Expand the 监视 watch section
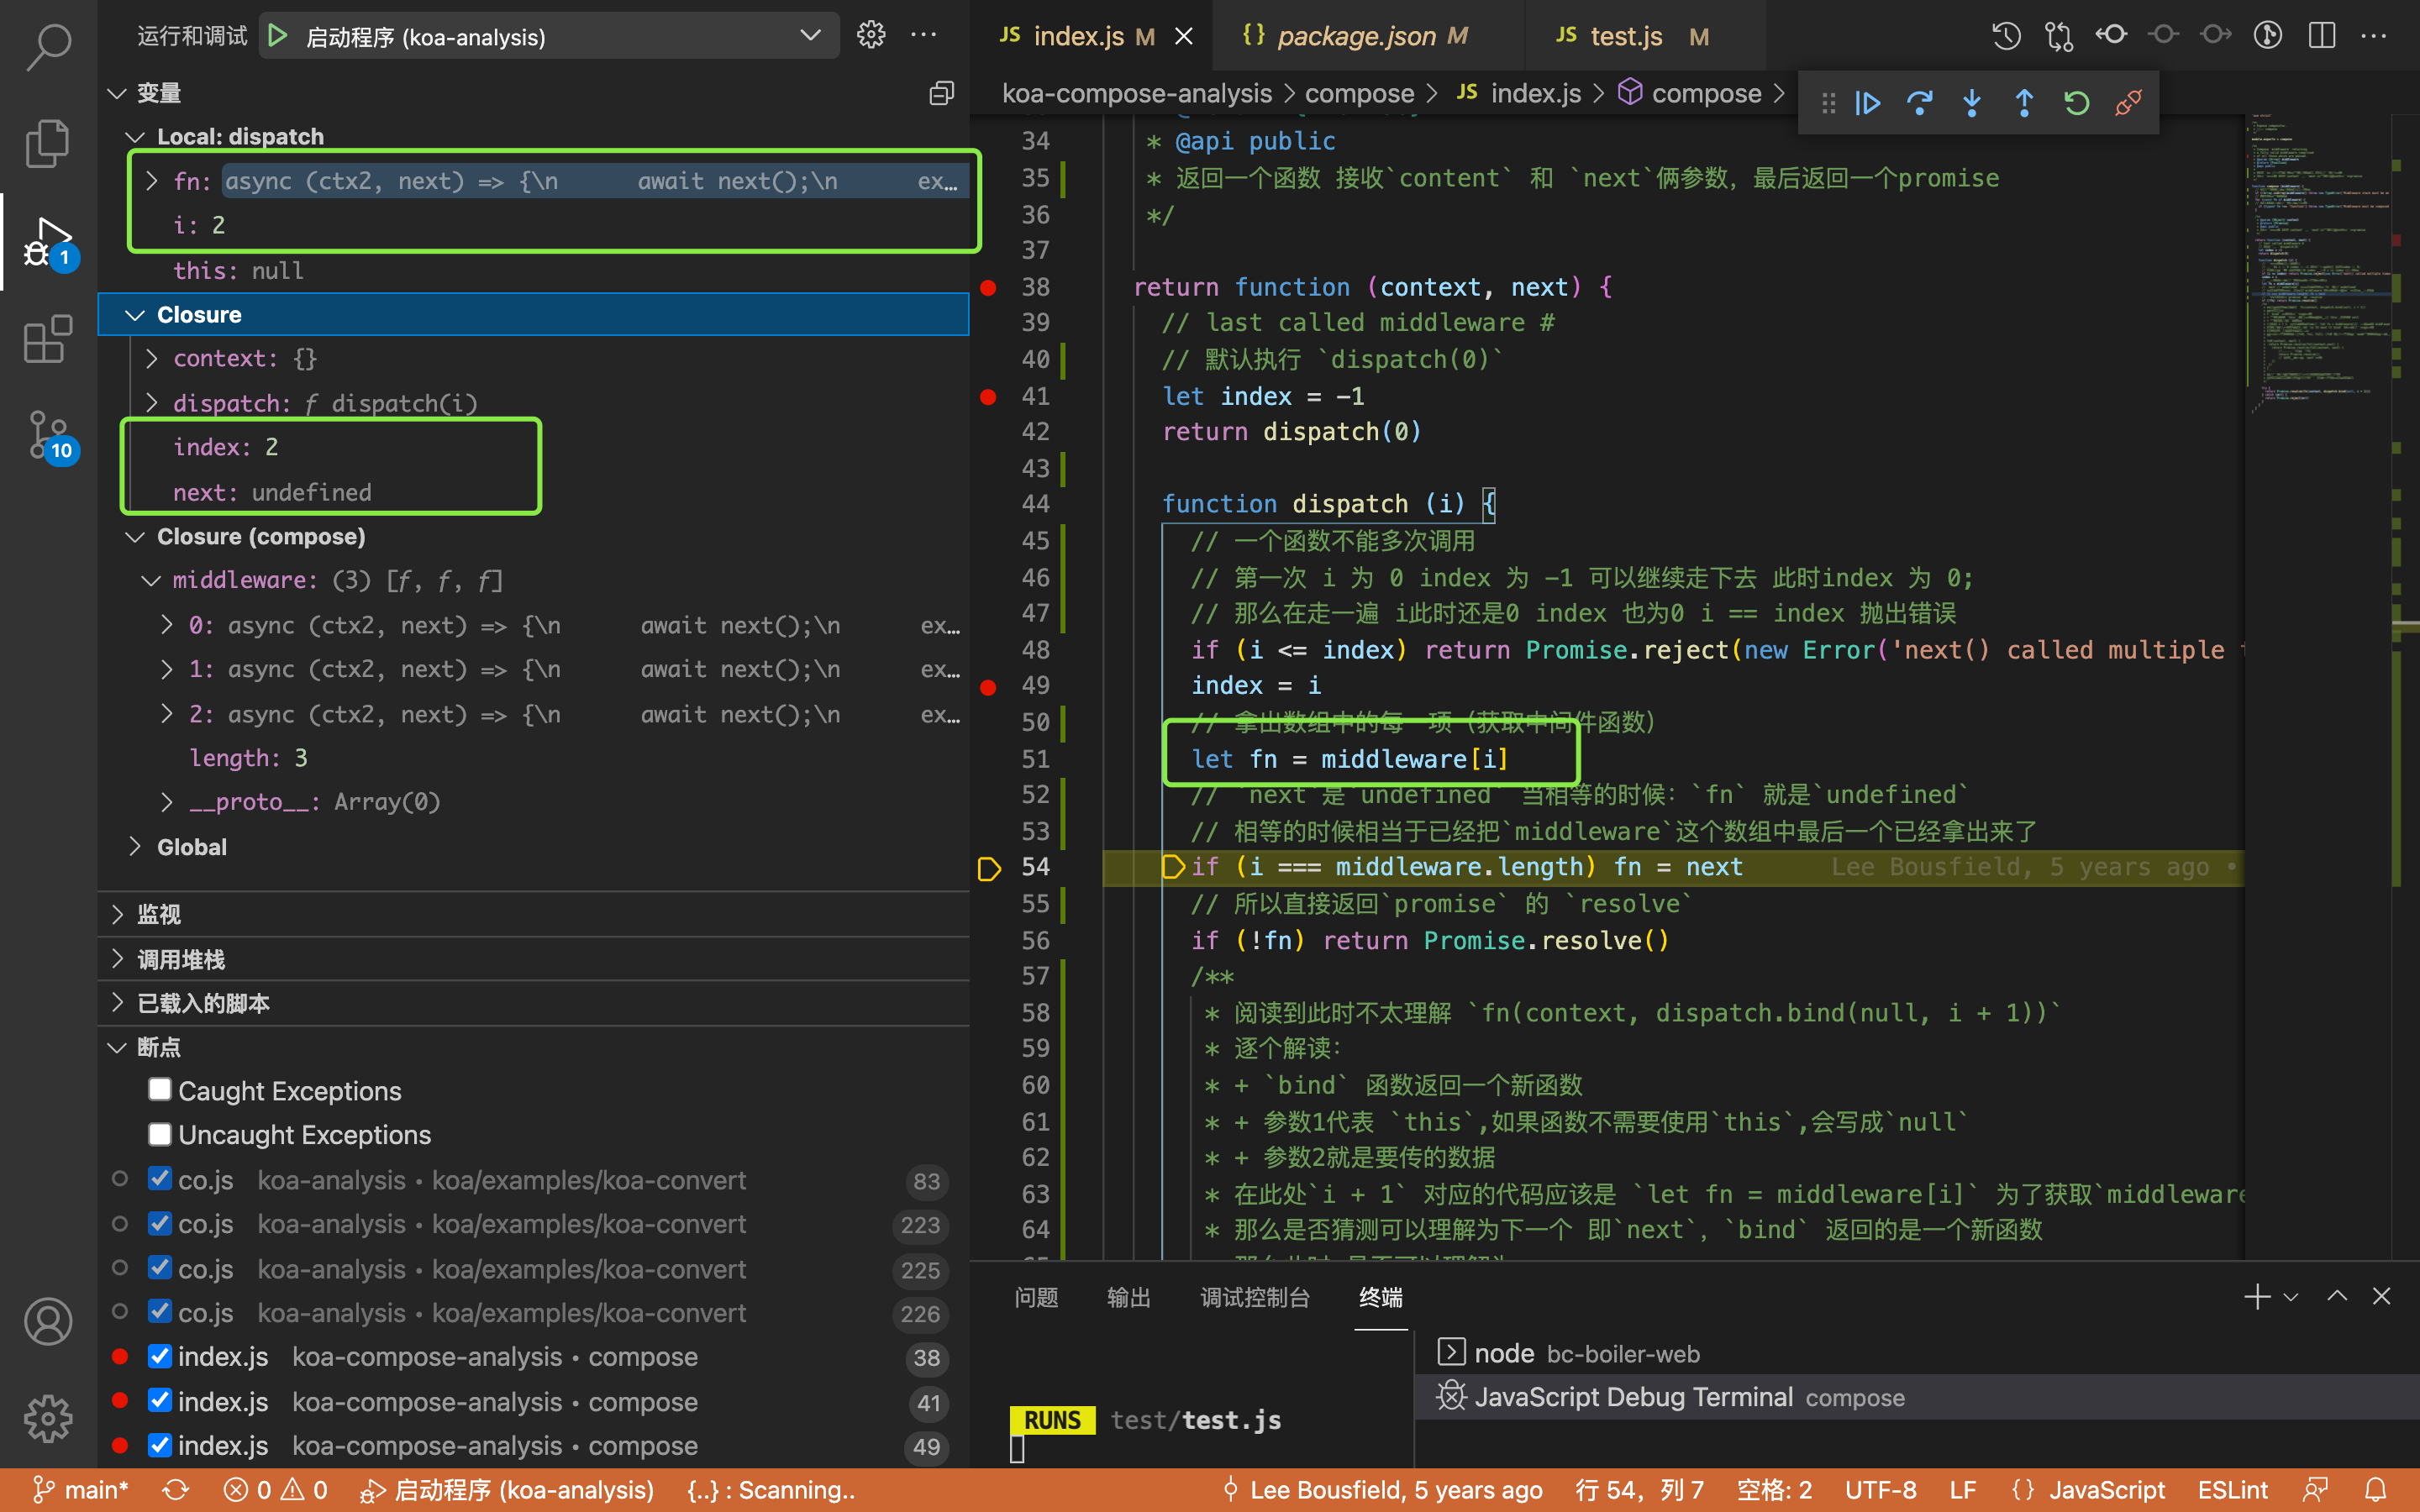Screen dimensions: 2420x1512 point(534,914)
